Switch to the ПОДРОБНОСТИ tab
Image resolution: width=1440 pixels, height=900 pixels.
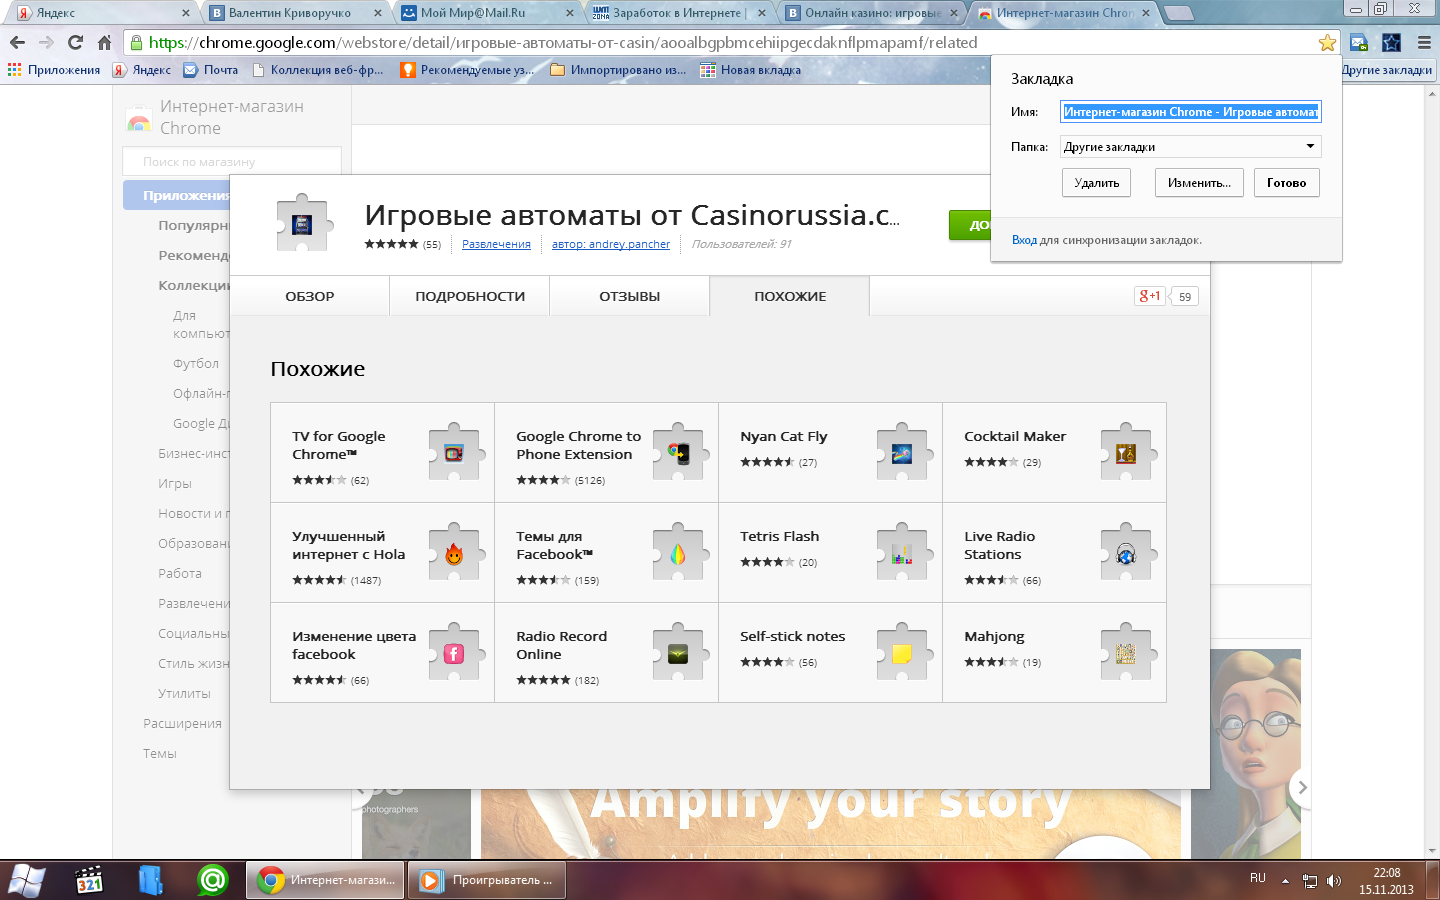[470, 296]
